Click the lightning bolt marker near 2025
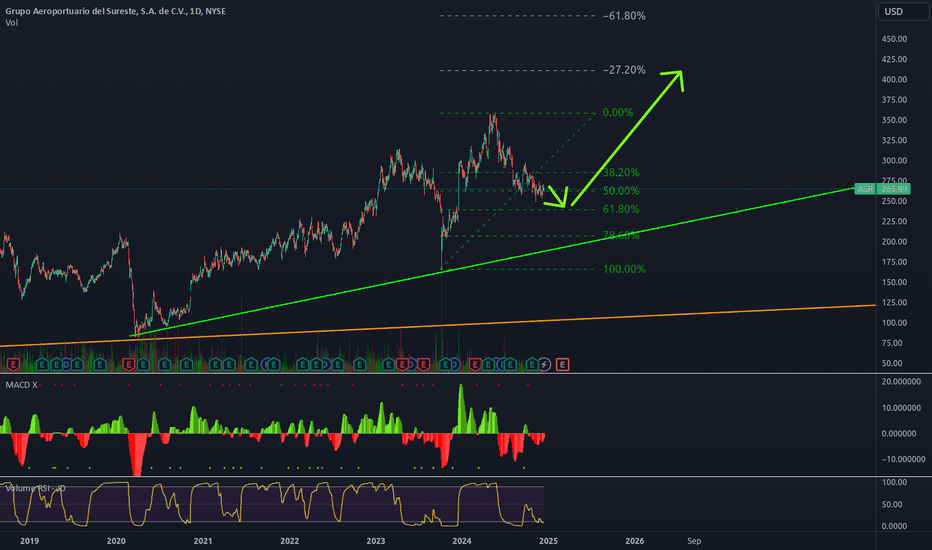This screenshot has height=550, width=932. (544, 364)
